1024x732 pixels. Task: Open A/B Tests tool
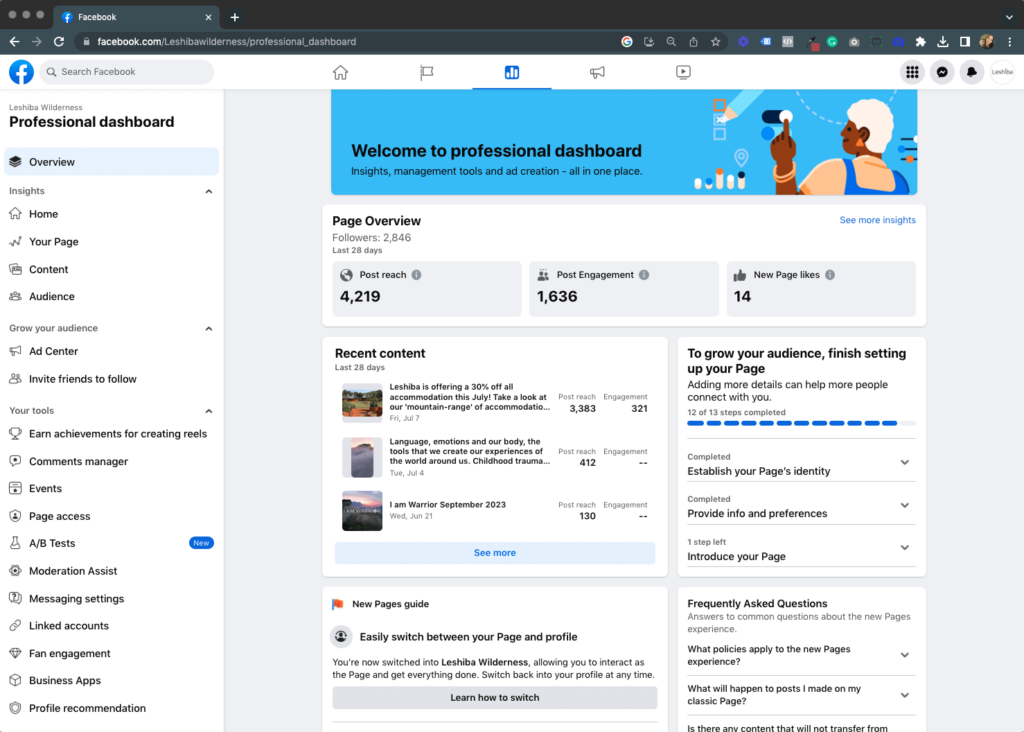point(112,543)
